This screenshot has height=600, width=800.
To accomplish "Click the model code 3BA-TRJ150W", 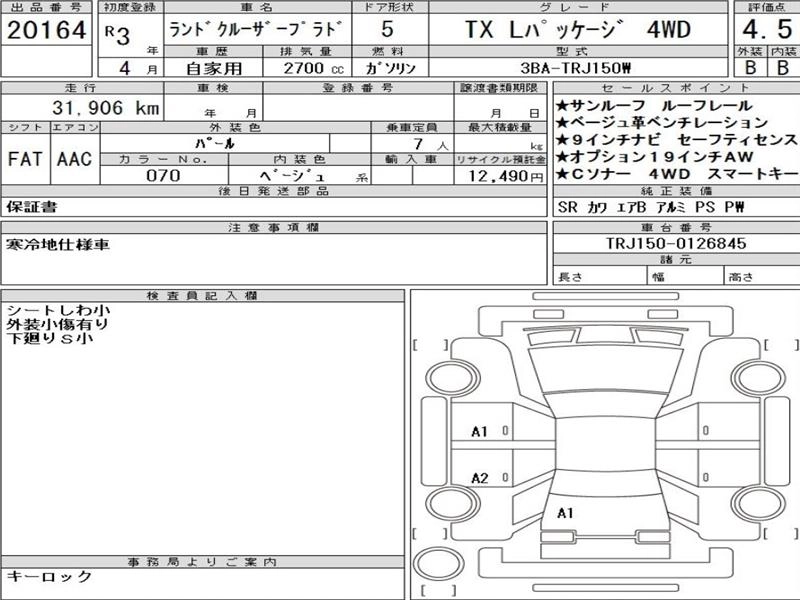I will [576, 68].
